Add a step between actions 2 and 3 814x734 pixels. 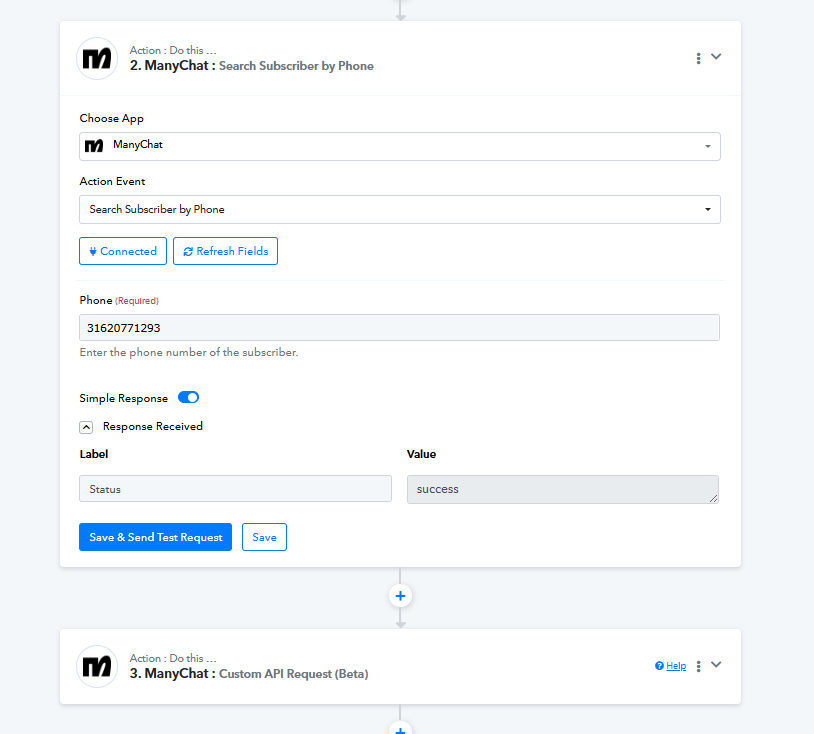(400, 596)
